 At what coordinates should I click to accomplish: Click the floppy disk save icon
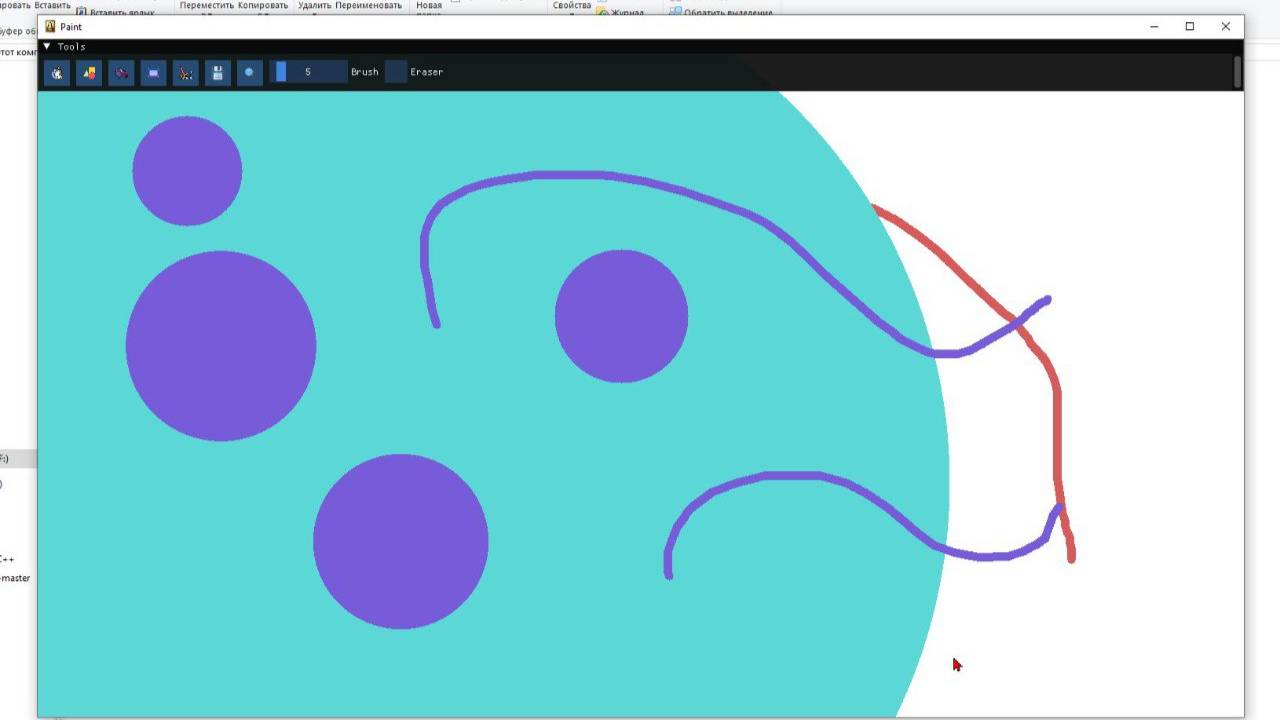[x=217, y=72]
